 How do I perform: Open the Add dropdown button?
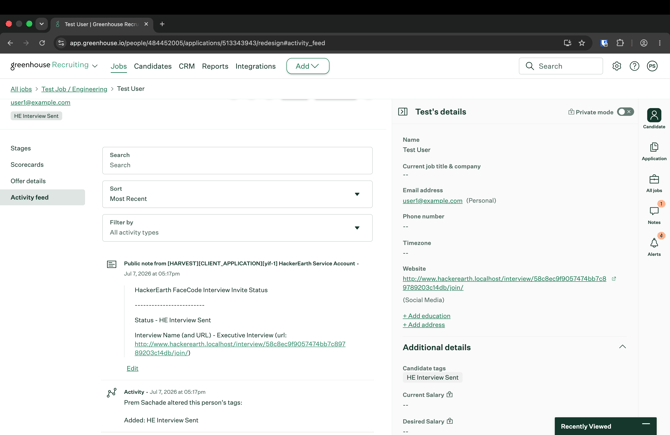coord(308,66)
